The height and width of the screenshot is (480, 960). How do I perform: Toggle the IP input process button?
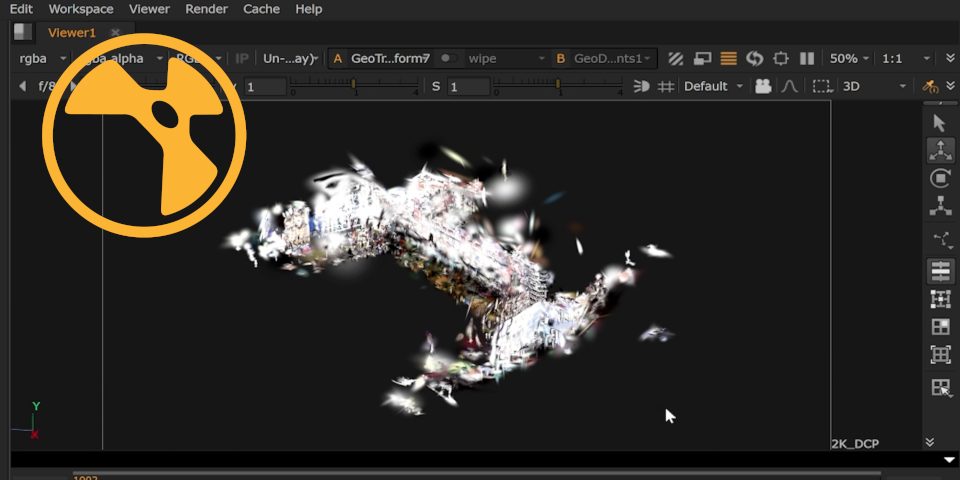(242, 59)
